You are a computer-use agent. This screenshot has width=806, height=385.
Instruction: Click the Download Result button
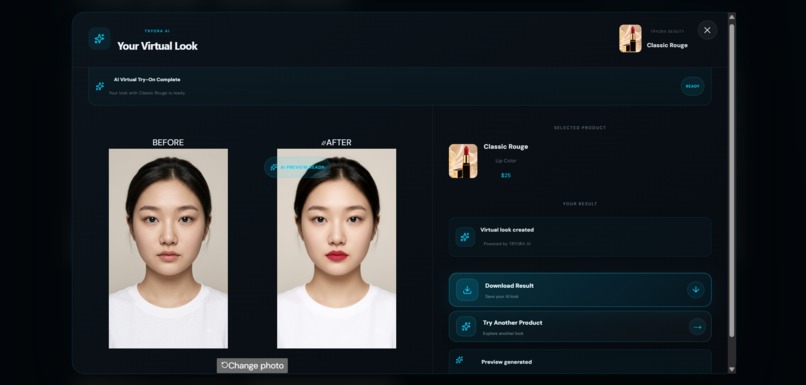click(x=580, y=290)
